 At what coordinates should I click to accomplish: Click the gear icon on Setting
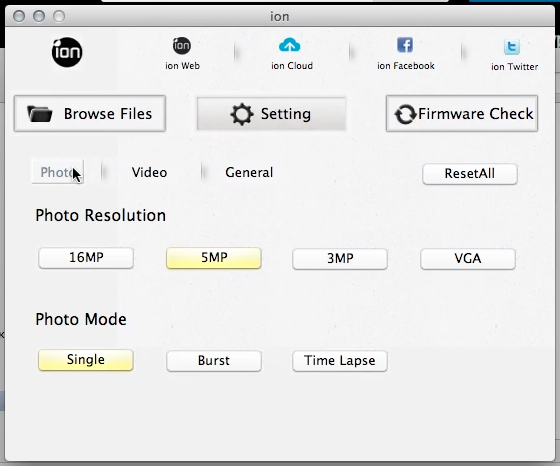[x=242, y=114]
